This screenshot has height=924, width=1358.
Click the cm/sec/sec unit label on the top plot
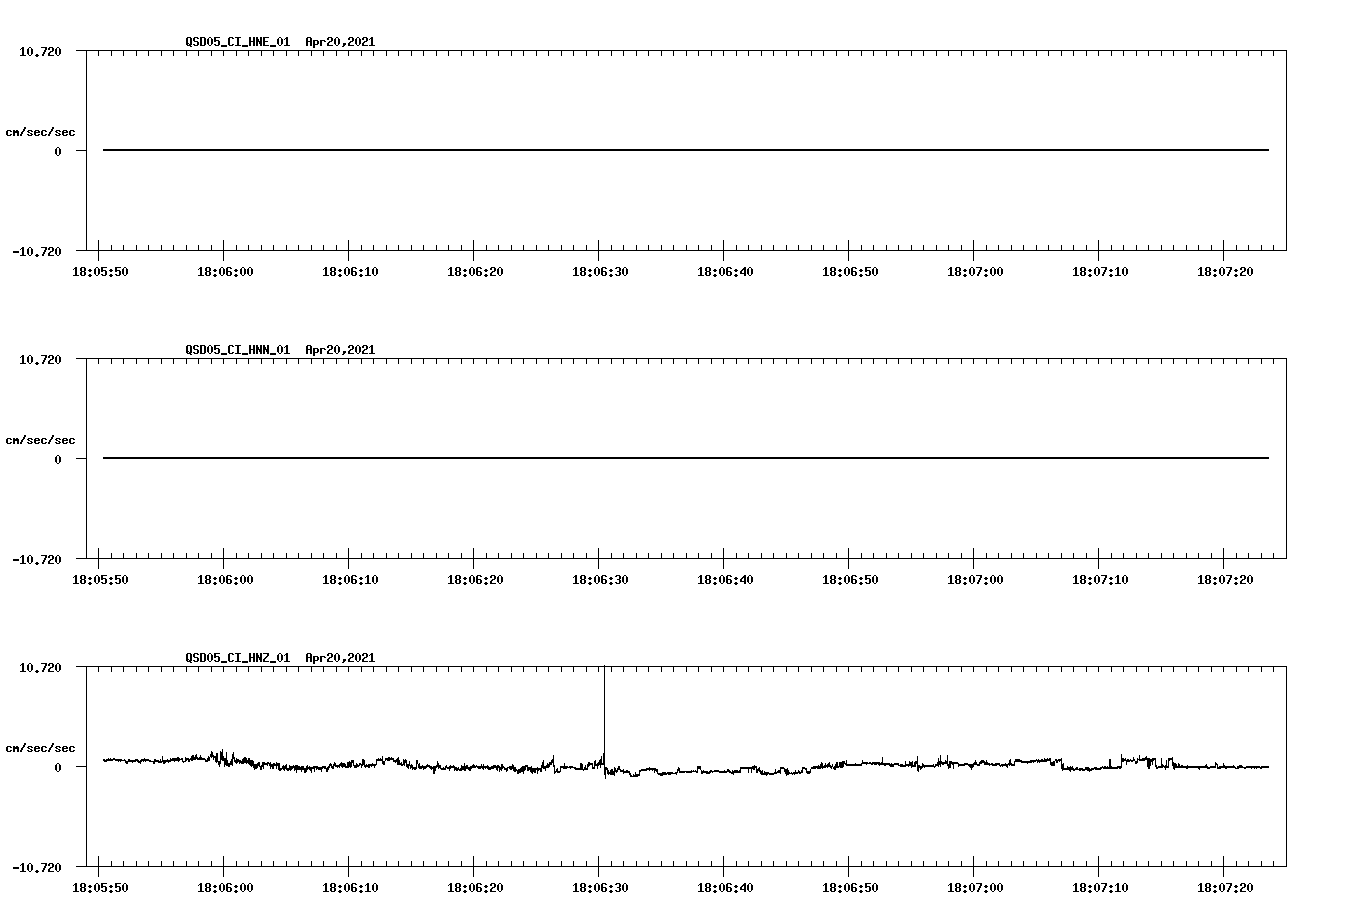pyautogui.click(x=41, y=131)
